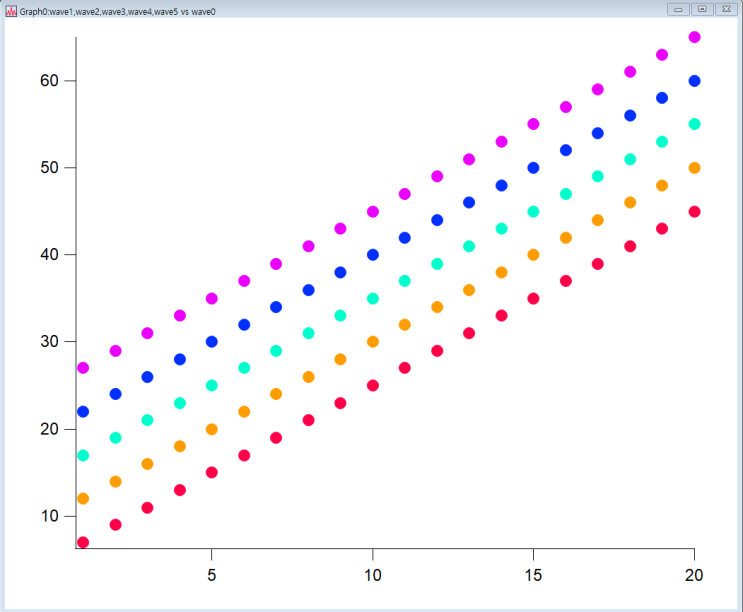
Task: Click the y-axis label 20
Action: click(x=49, y=429)
